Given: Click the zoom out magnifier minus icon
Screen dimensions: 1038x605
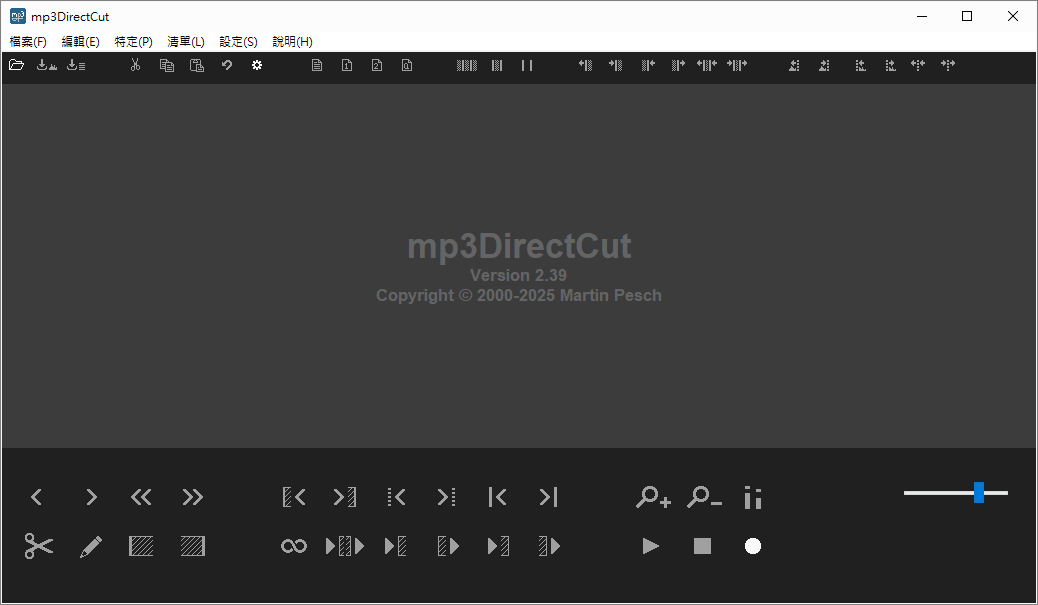Looking at the screenshot, I should tap(704, 497).
